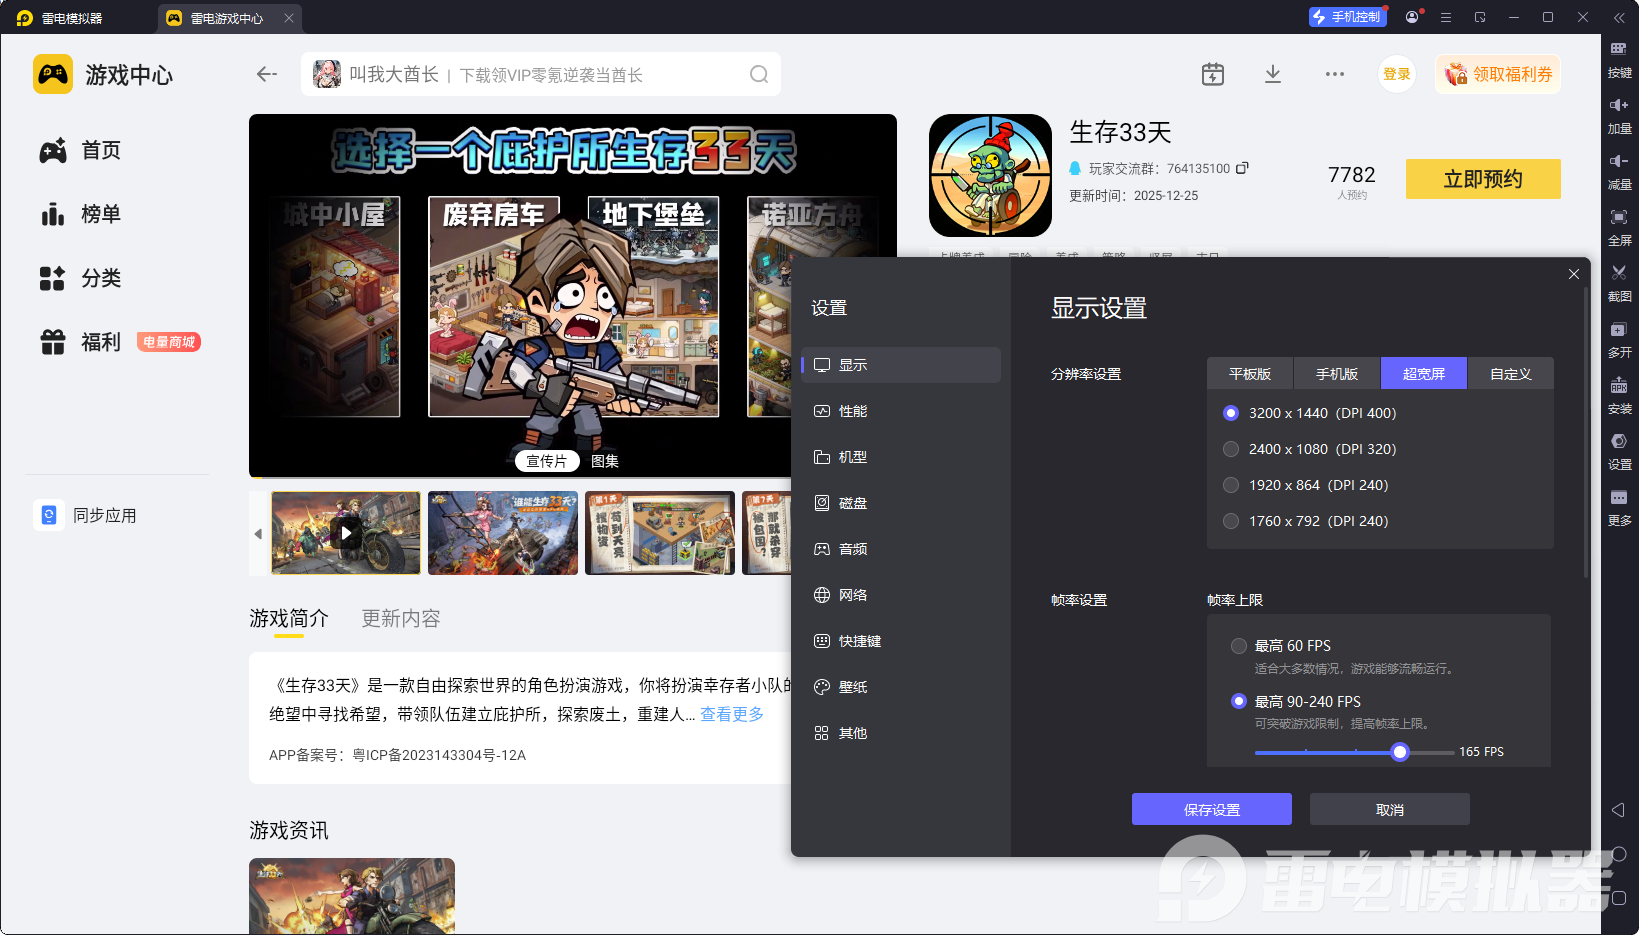The height and width of the screenshot is (935, 1639).
Task: Click the 保存设置 button
Action: tap(1211, 809)
